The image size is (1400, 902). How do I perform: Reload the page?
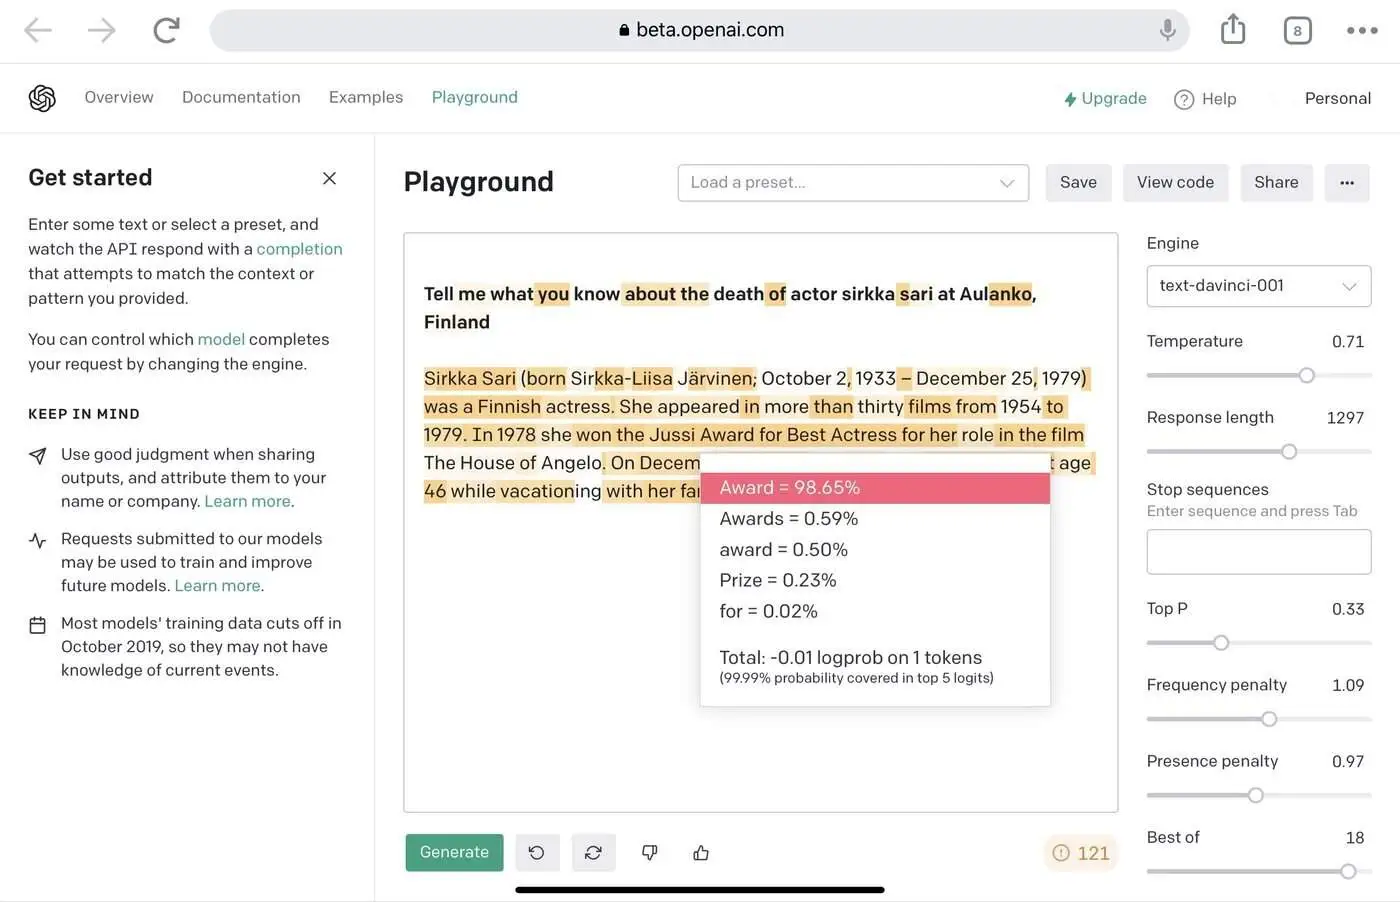[x=166, y=30]
